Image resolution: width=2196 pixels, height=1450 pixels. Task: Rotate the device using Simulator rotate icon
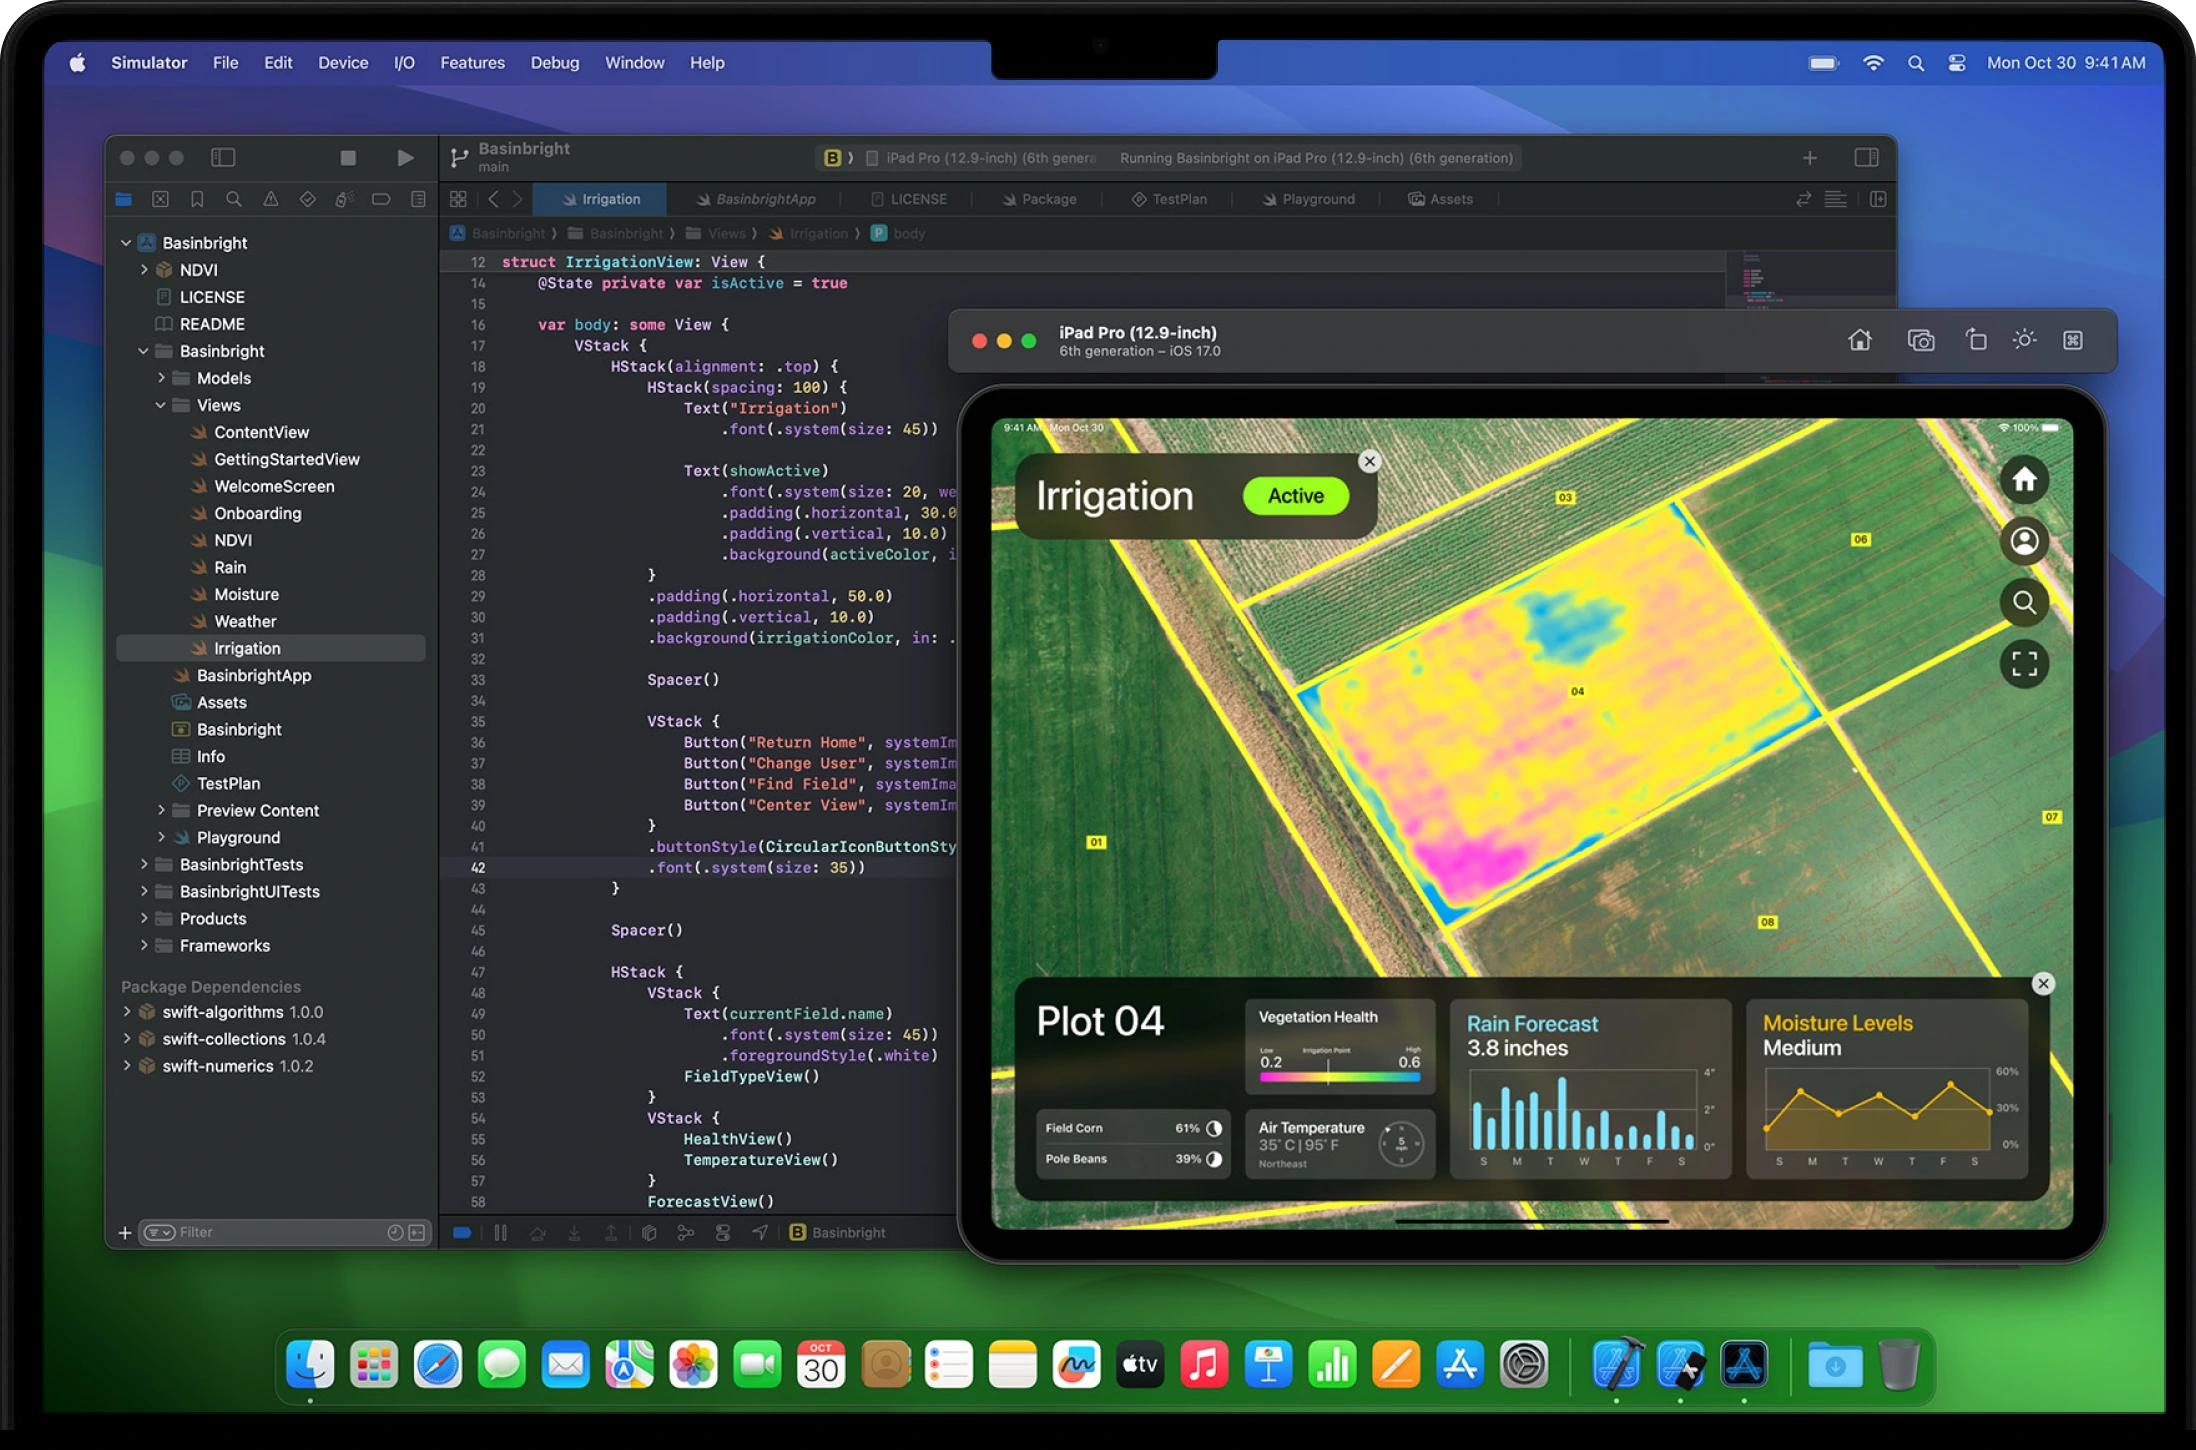coord(1975,340)
